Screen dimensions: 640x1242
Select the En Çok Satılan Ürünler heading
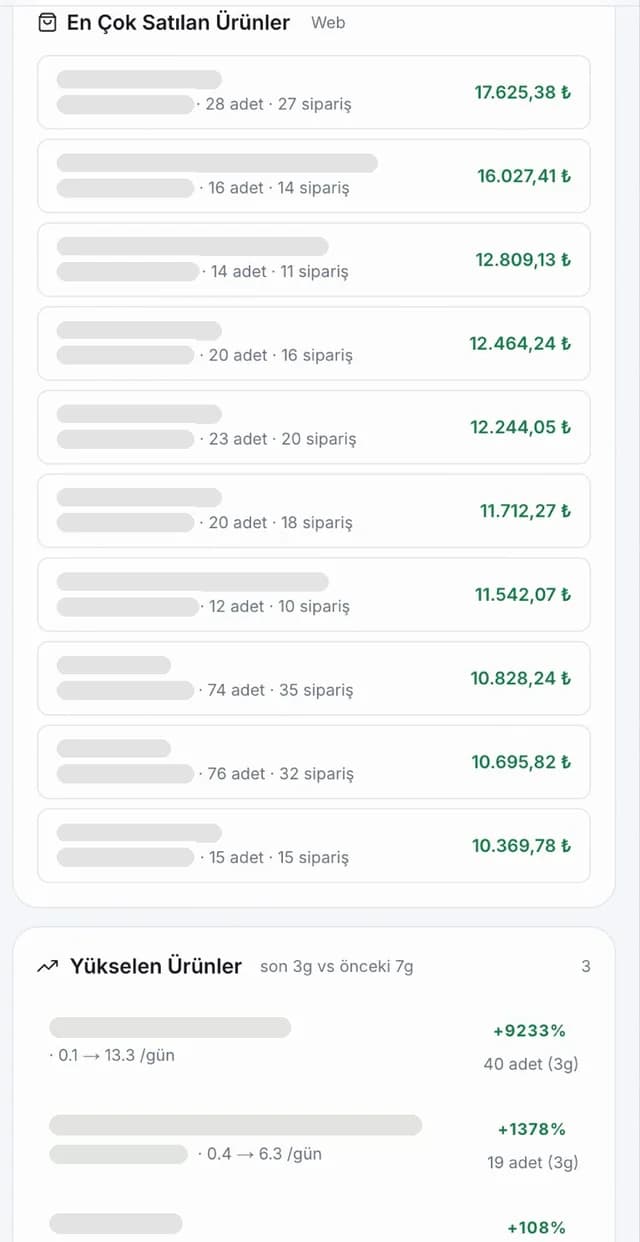tap(178, 22)
